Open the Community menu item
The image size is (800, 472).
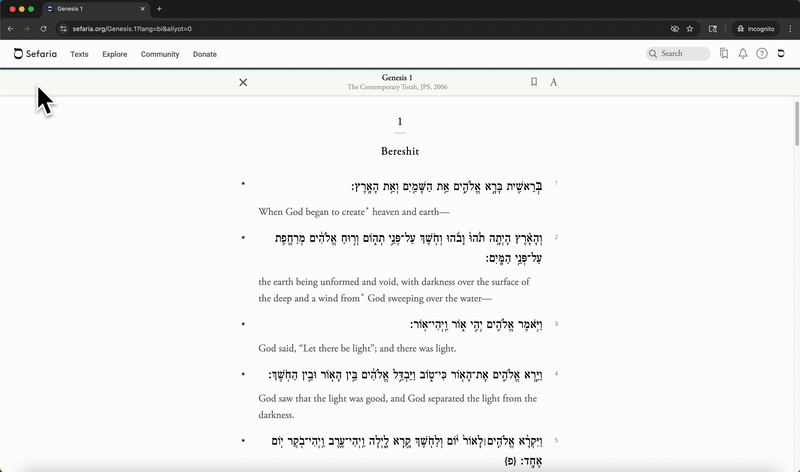pyautogui.click(x=160, y=54)
